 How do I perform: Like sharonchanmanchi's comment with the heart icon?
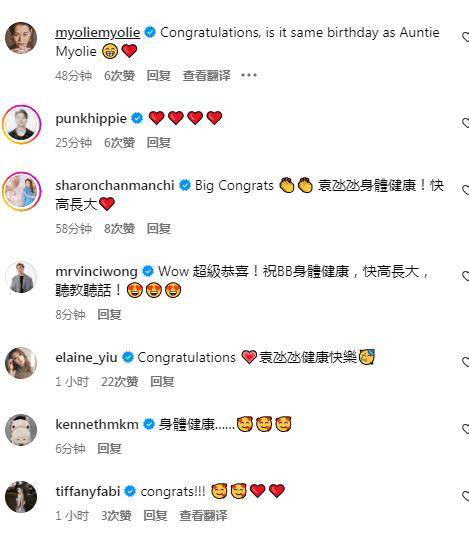point(466,190)
